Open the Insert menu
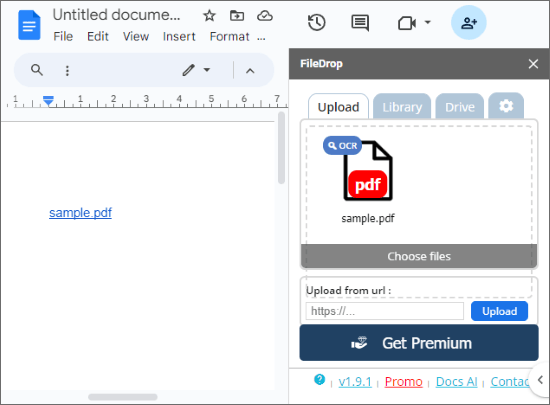 click(179, 36)
